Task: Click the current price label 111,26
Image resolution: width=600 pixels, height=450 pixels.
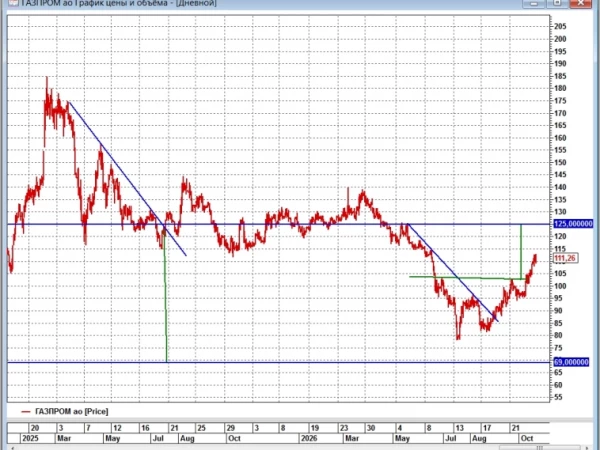Action: point(565,258)
